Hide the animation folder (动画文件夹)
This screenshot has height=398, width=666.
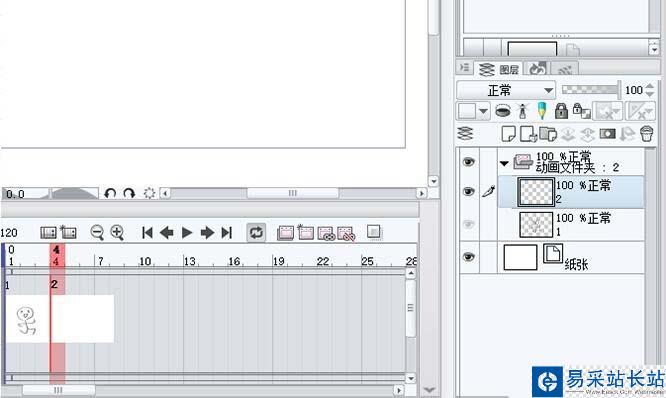[468, 161]
